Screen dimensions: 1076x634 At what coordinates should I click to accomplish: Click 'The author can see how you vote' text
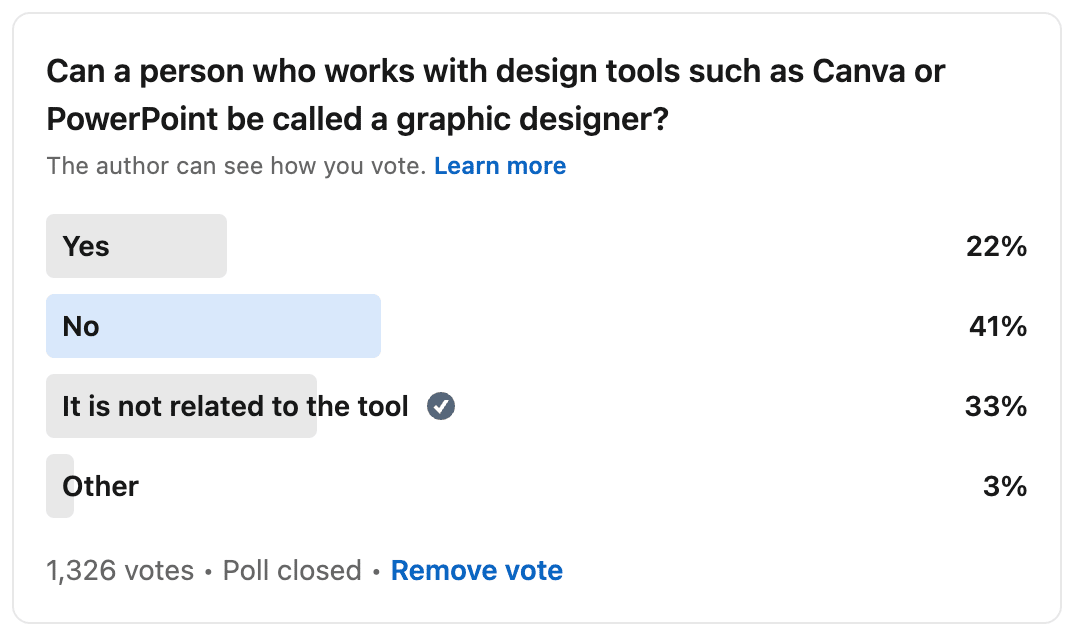pos(237,166)
